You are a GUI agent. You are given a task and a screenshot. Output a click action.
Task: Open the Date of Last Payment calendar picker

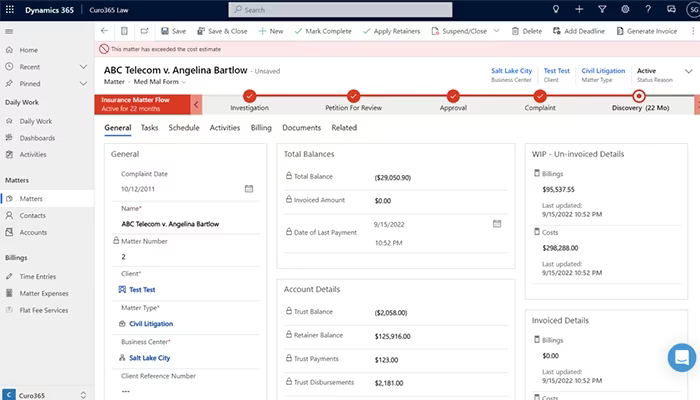coord(497,224)
